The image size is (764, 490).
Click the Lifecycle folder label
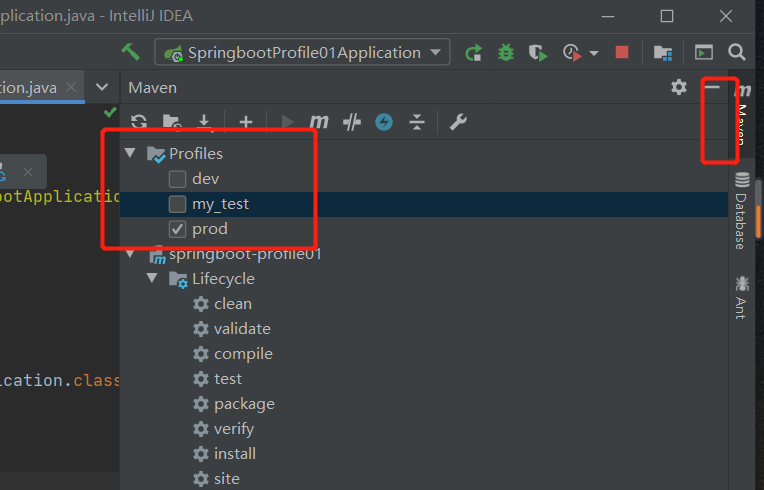pyautogui.click(x=223, y=279)
